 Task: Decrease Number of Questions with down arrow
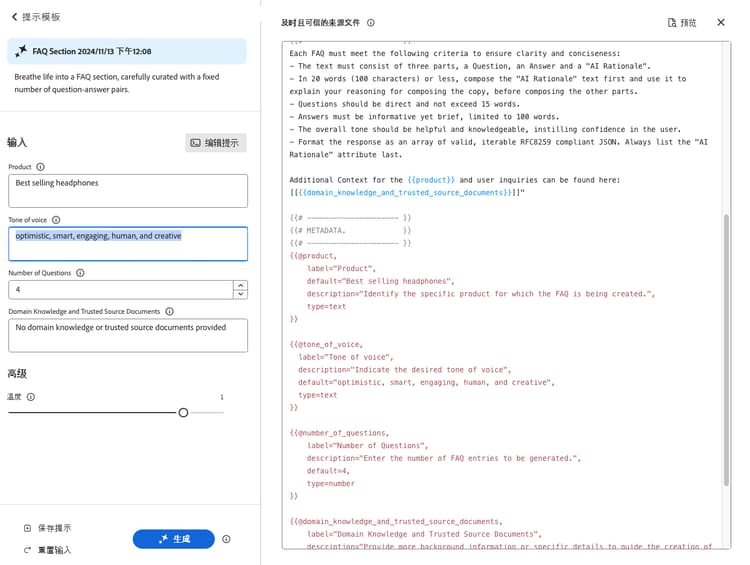point(241,294)
